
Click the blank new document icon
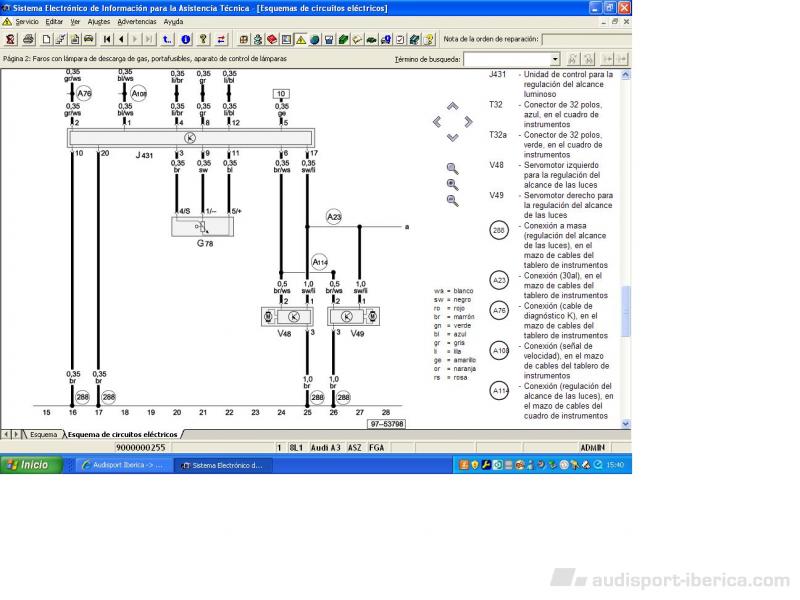tap(46, 39)
